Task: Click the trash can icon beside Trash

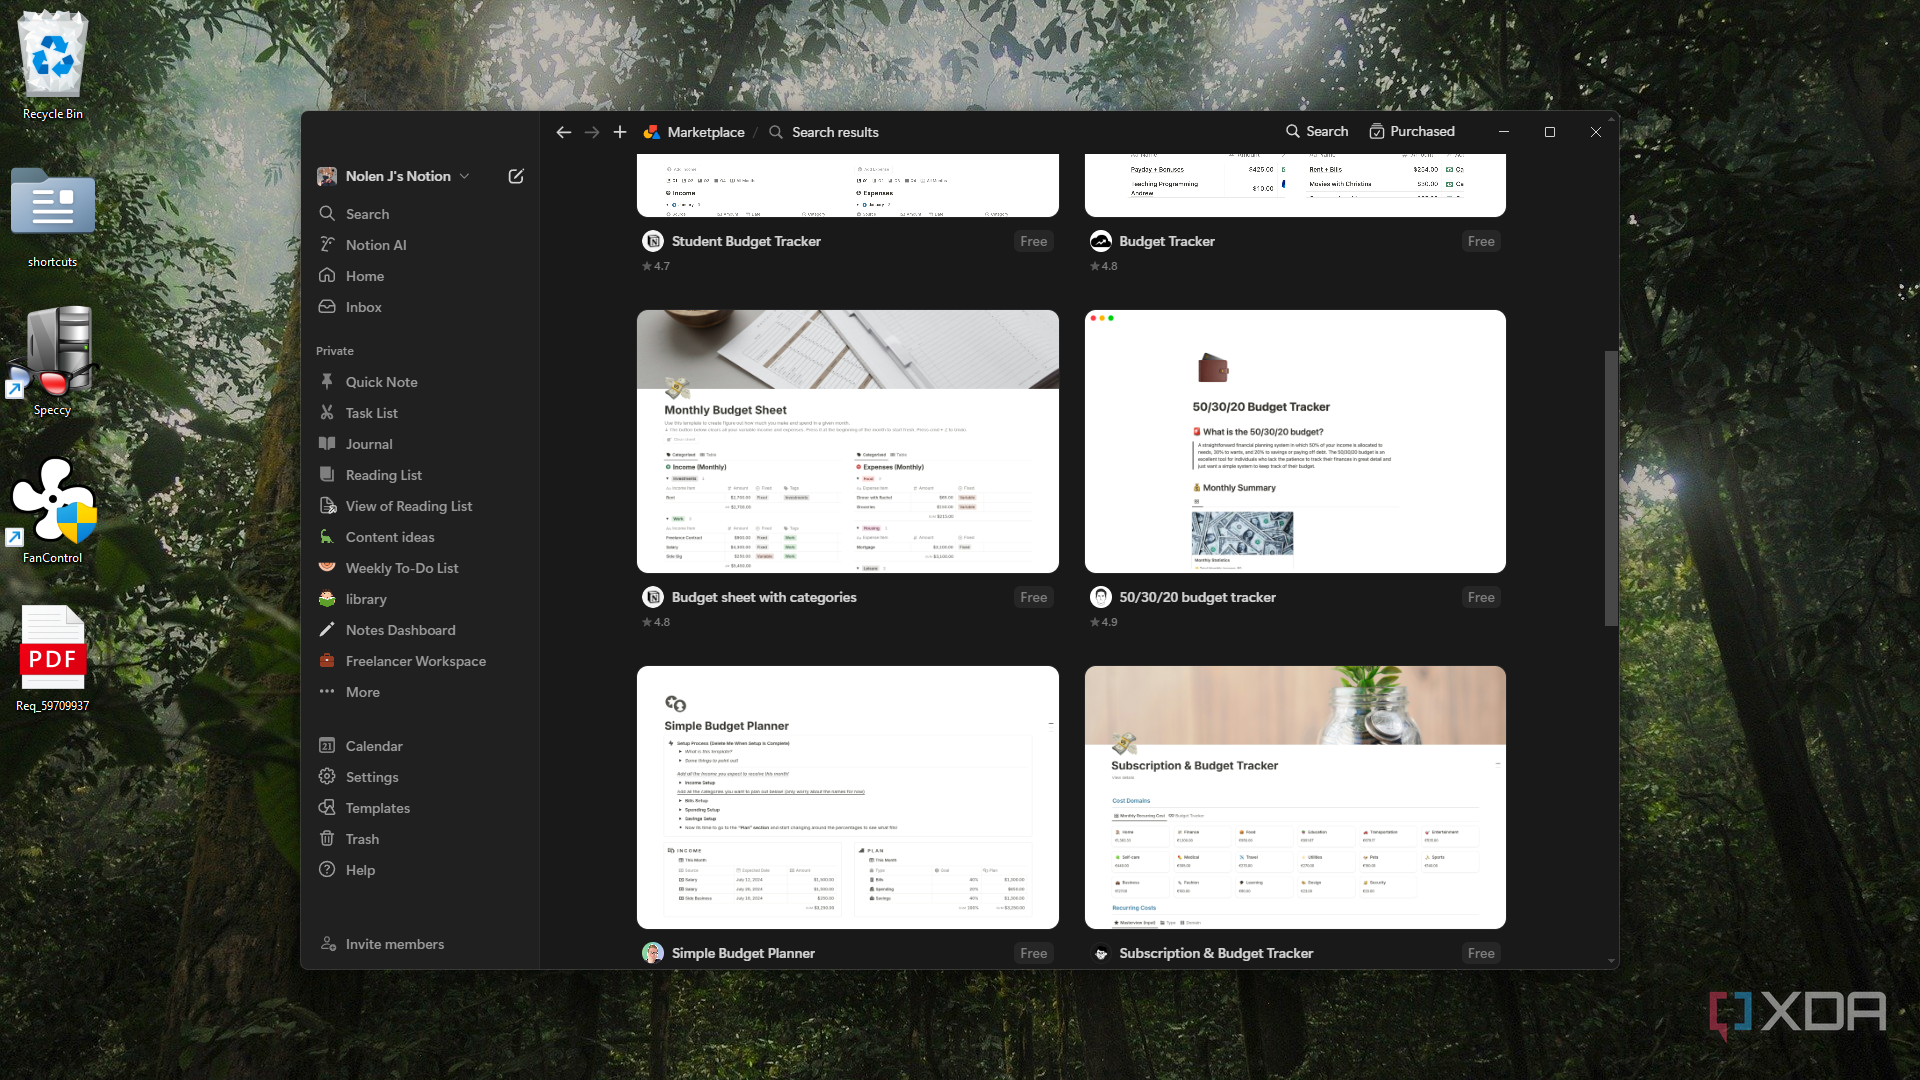Action: [327, 838]
